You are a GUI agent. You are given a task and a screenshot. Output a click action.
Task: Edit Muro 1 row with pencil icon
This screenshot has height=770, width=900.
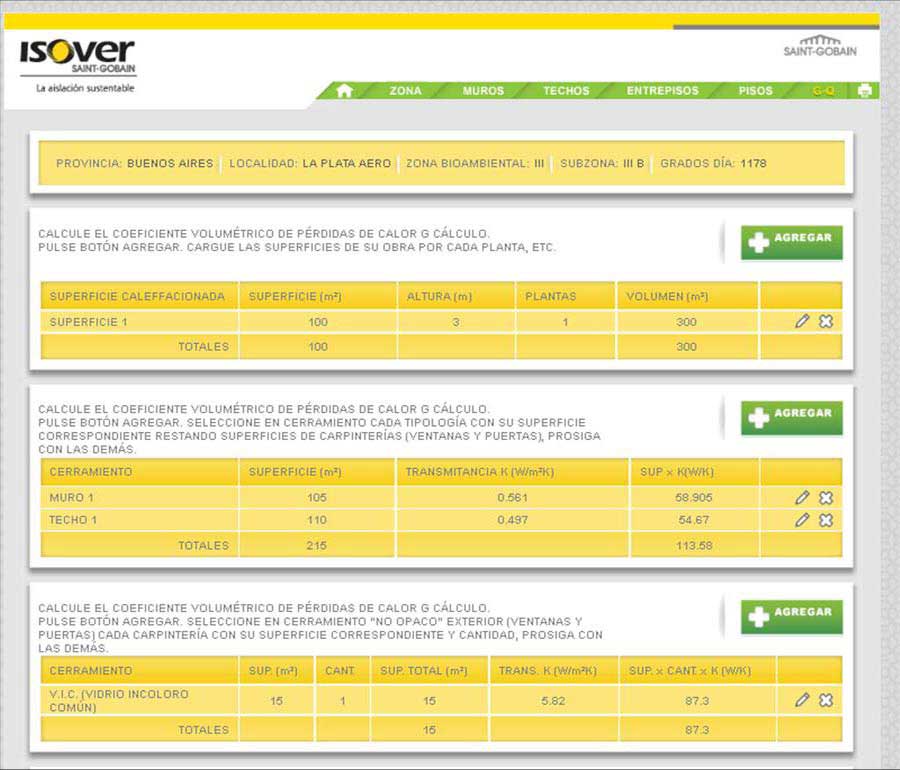tap(802, 497)
